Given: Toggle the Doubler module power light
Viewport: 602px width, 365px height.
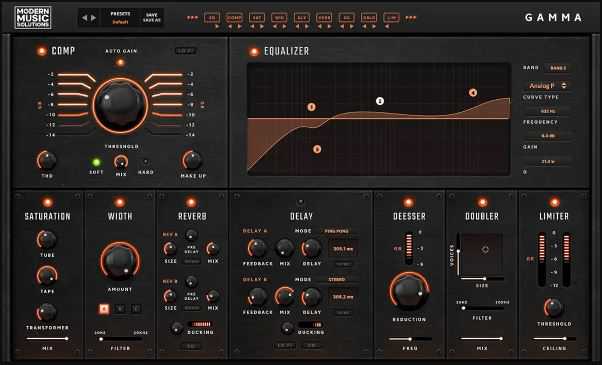Looking at the screenshot, I should coord(482,202).
